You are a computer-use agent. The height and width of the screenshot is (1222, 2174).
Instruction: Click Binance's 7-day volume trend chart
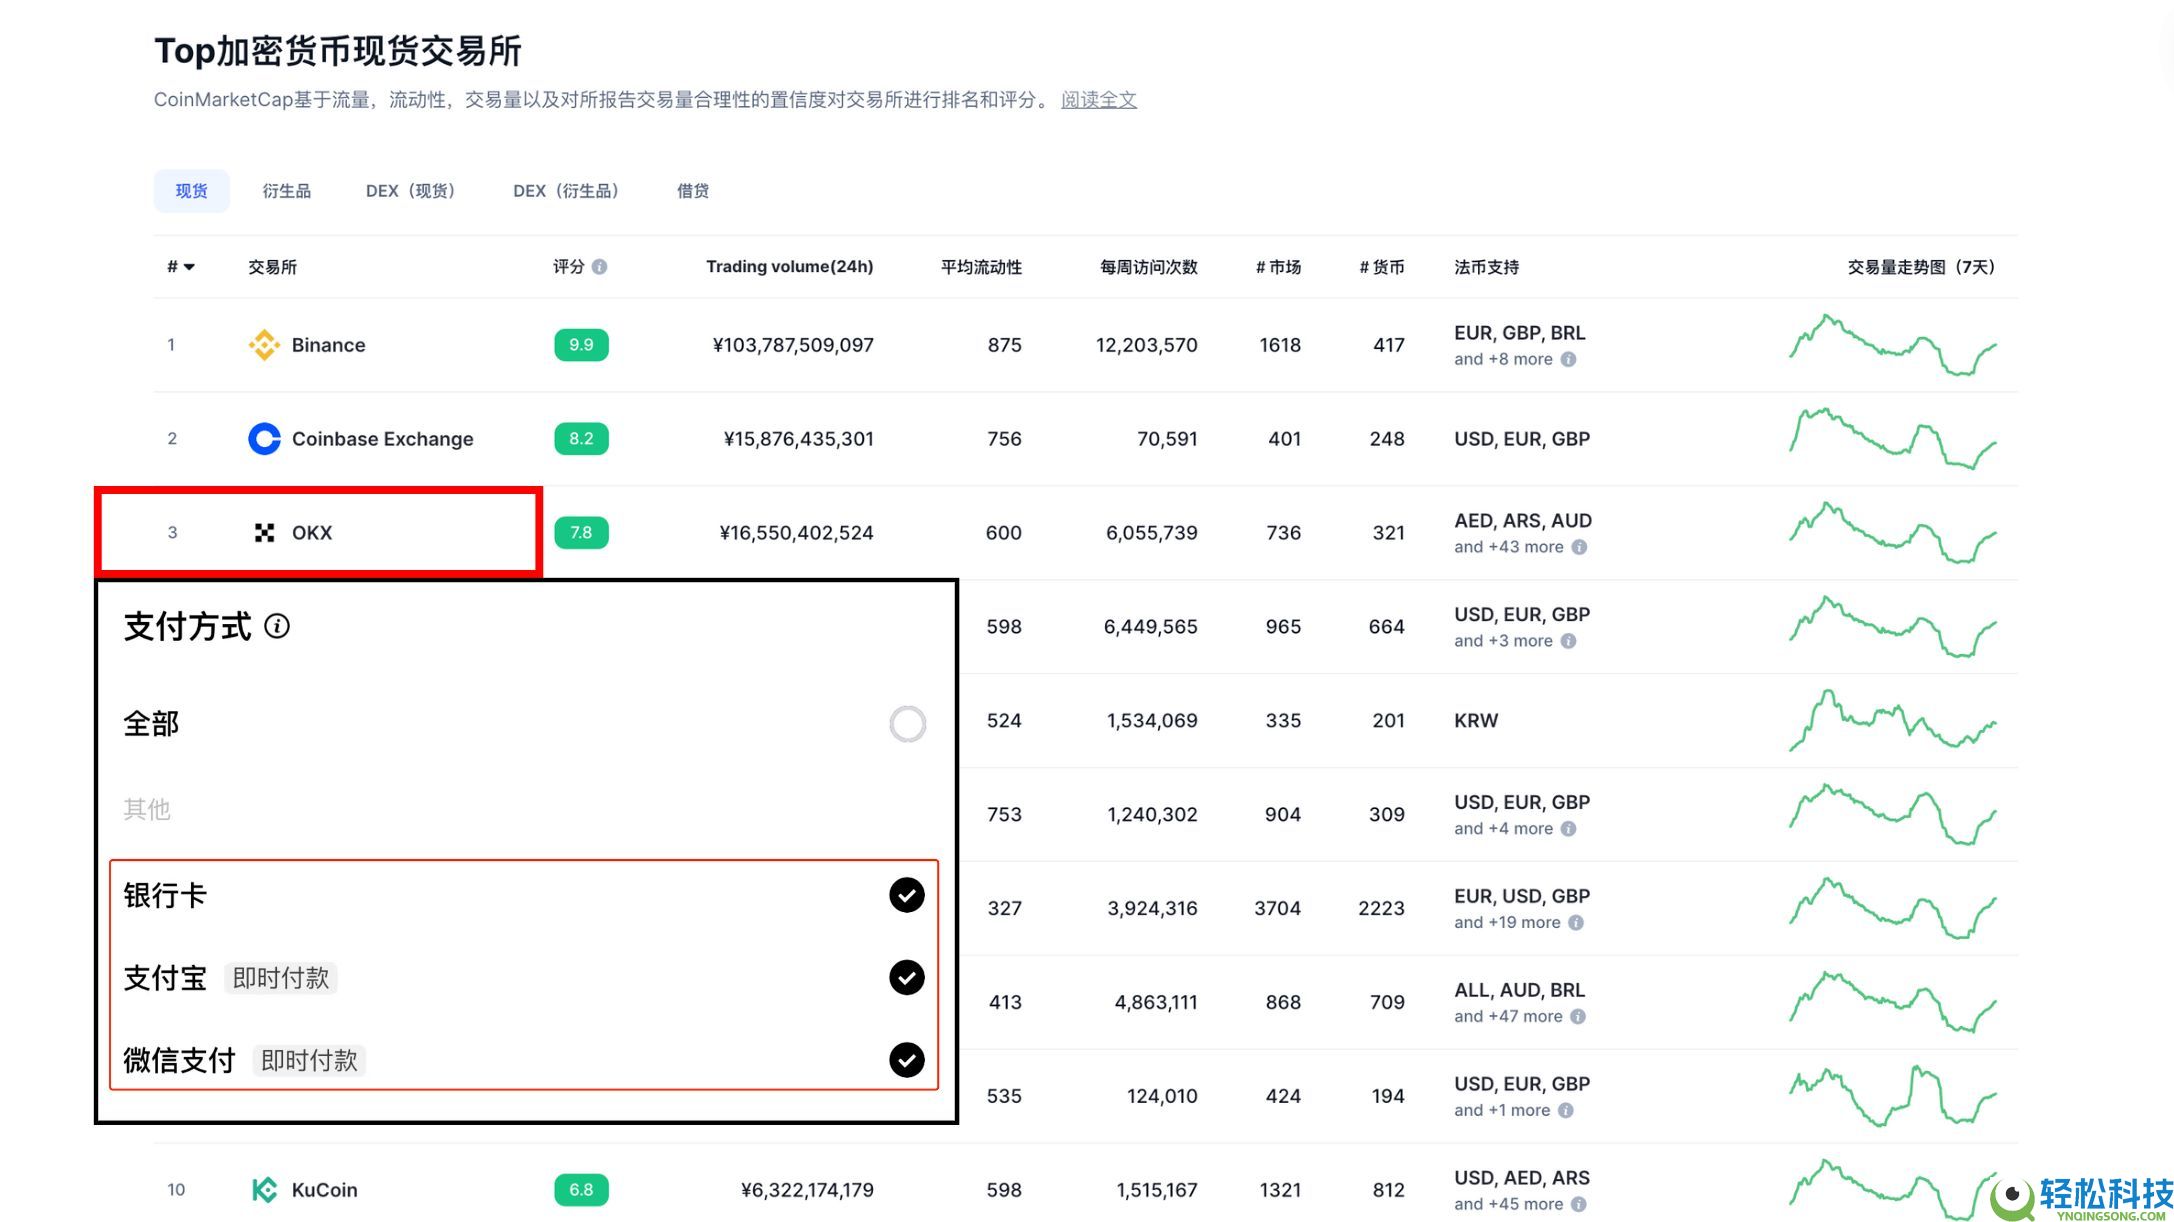pyautogui.click(x=1892, y=345)
